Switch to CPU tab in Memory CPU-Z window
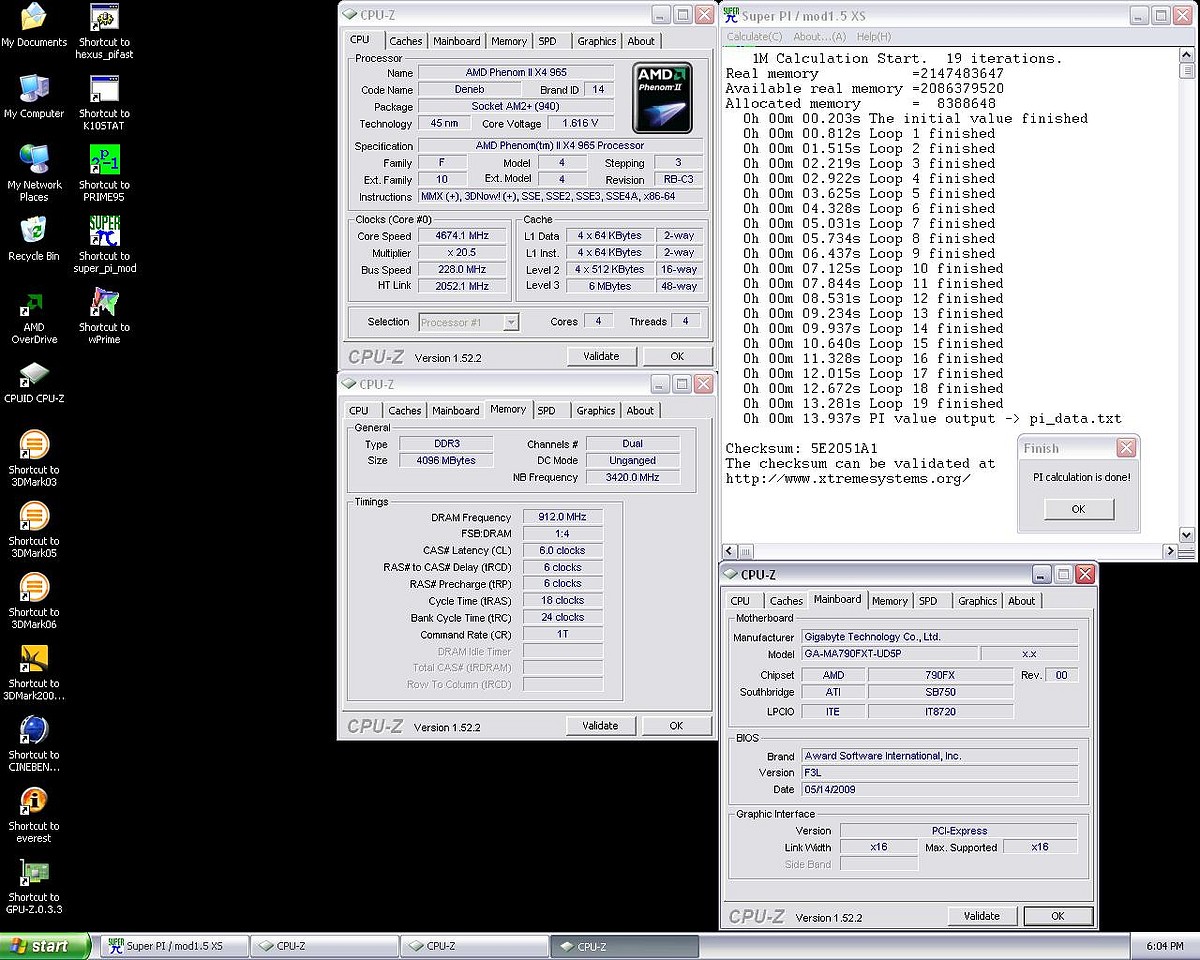 click(359, 411)
